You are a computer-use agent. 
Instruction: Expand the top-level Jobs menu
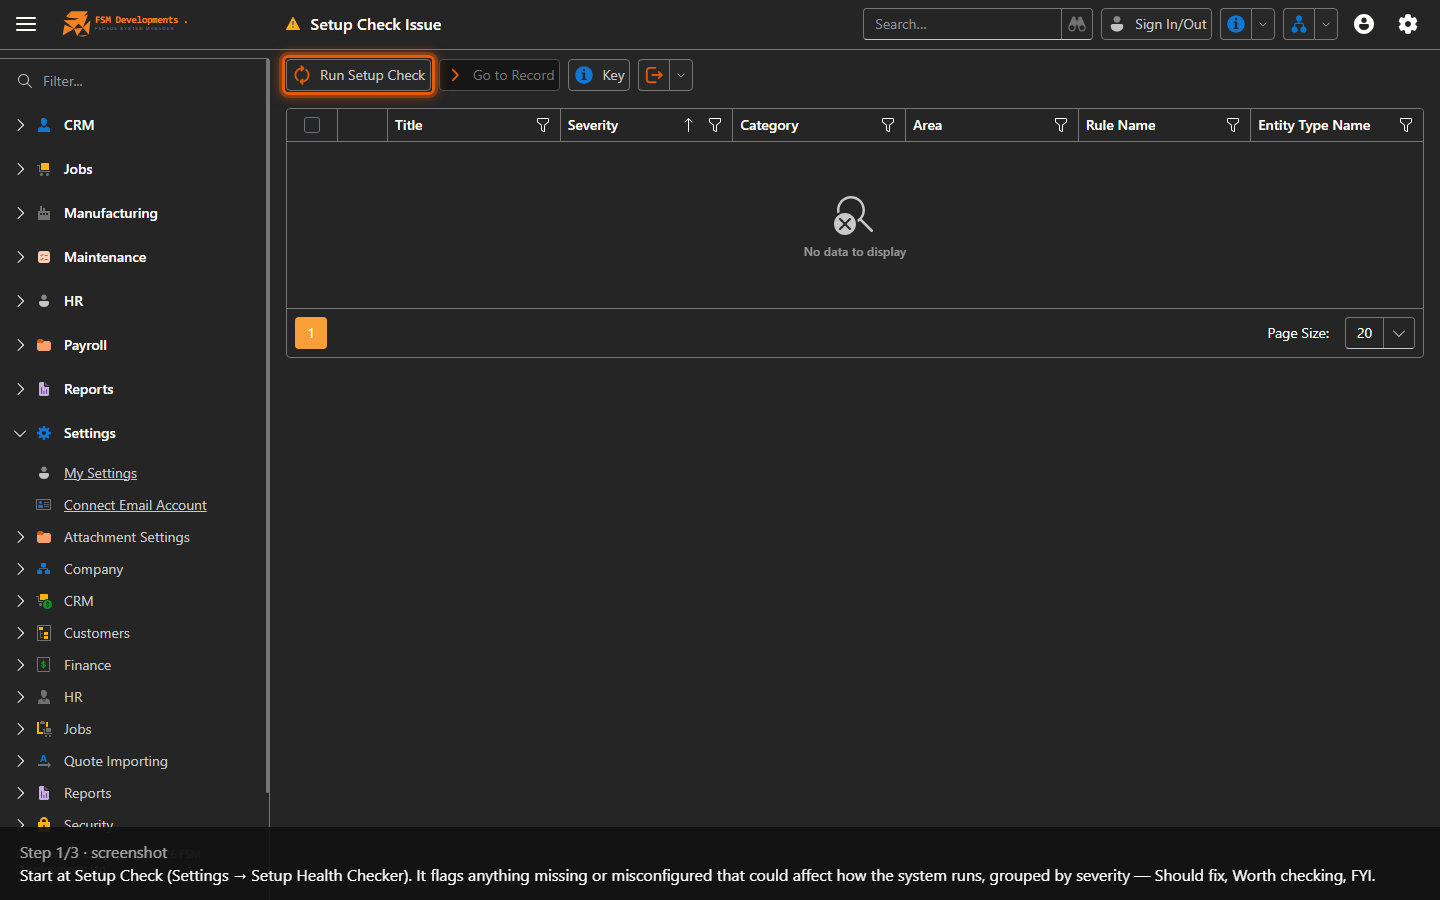[20, 169]
